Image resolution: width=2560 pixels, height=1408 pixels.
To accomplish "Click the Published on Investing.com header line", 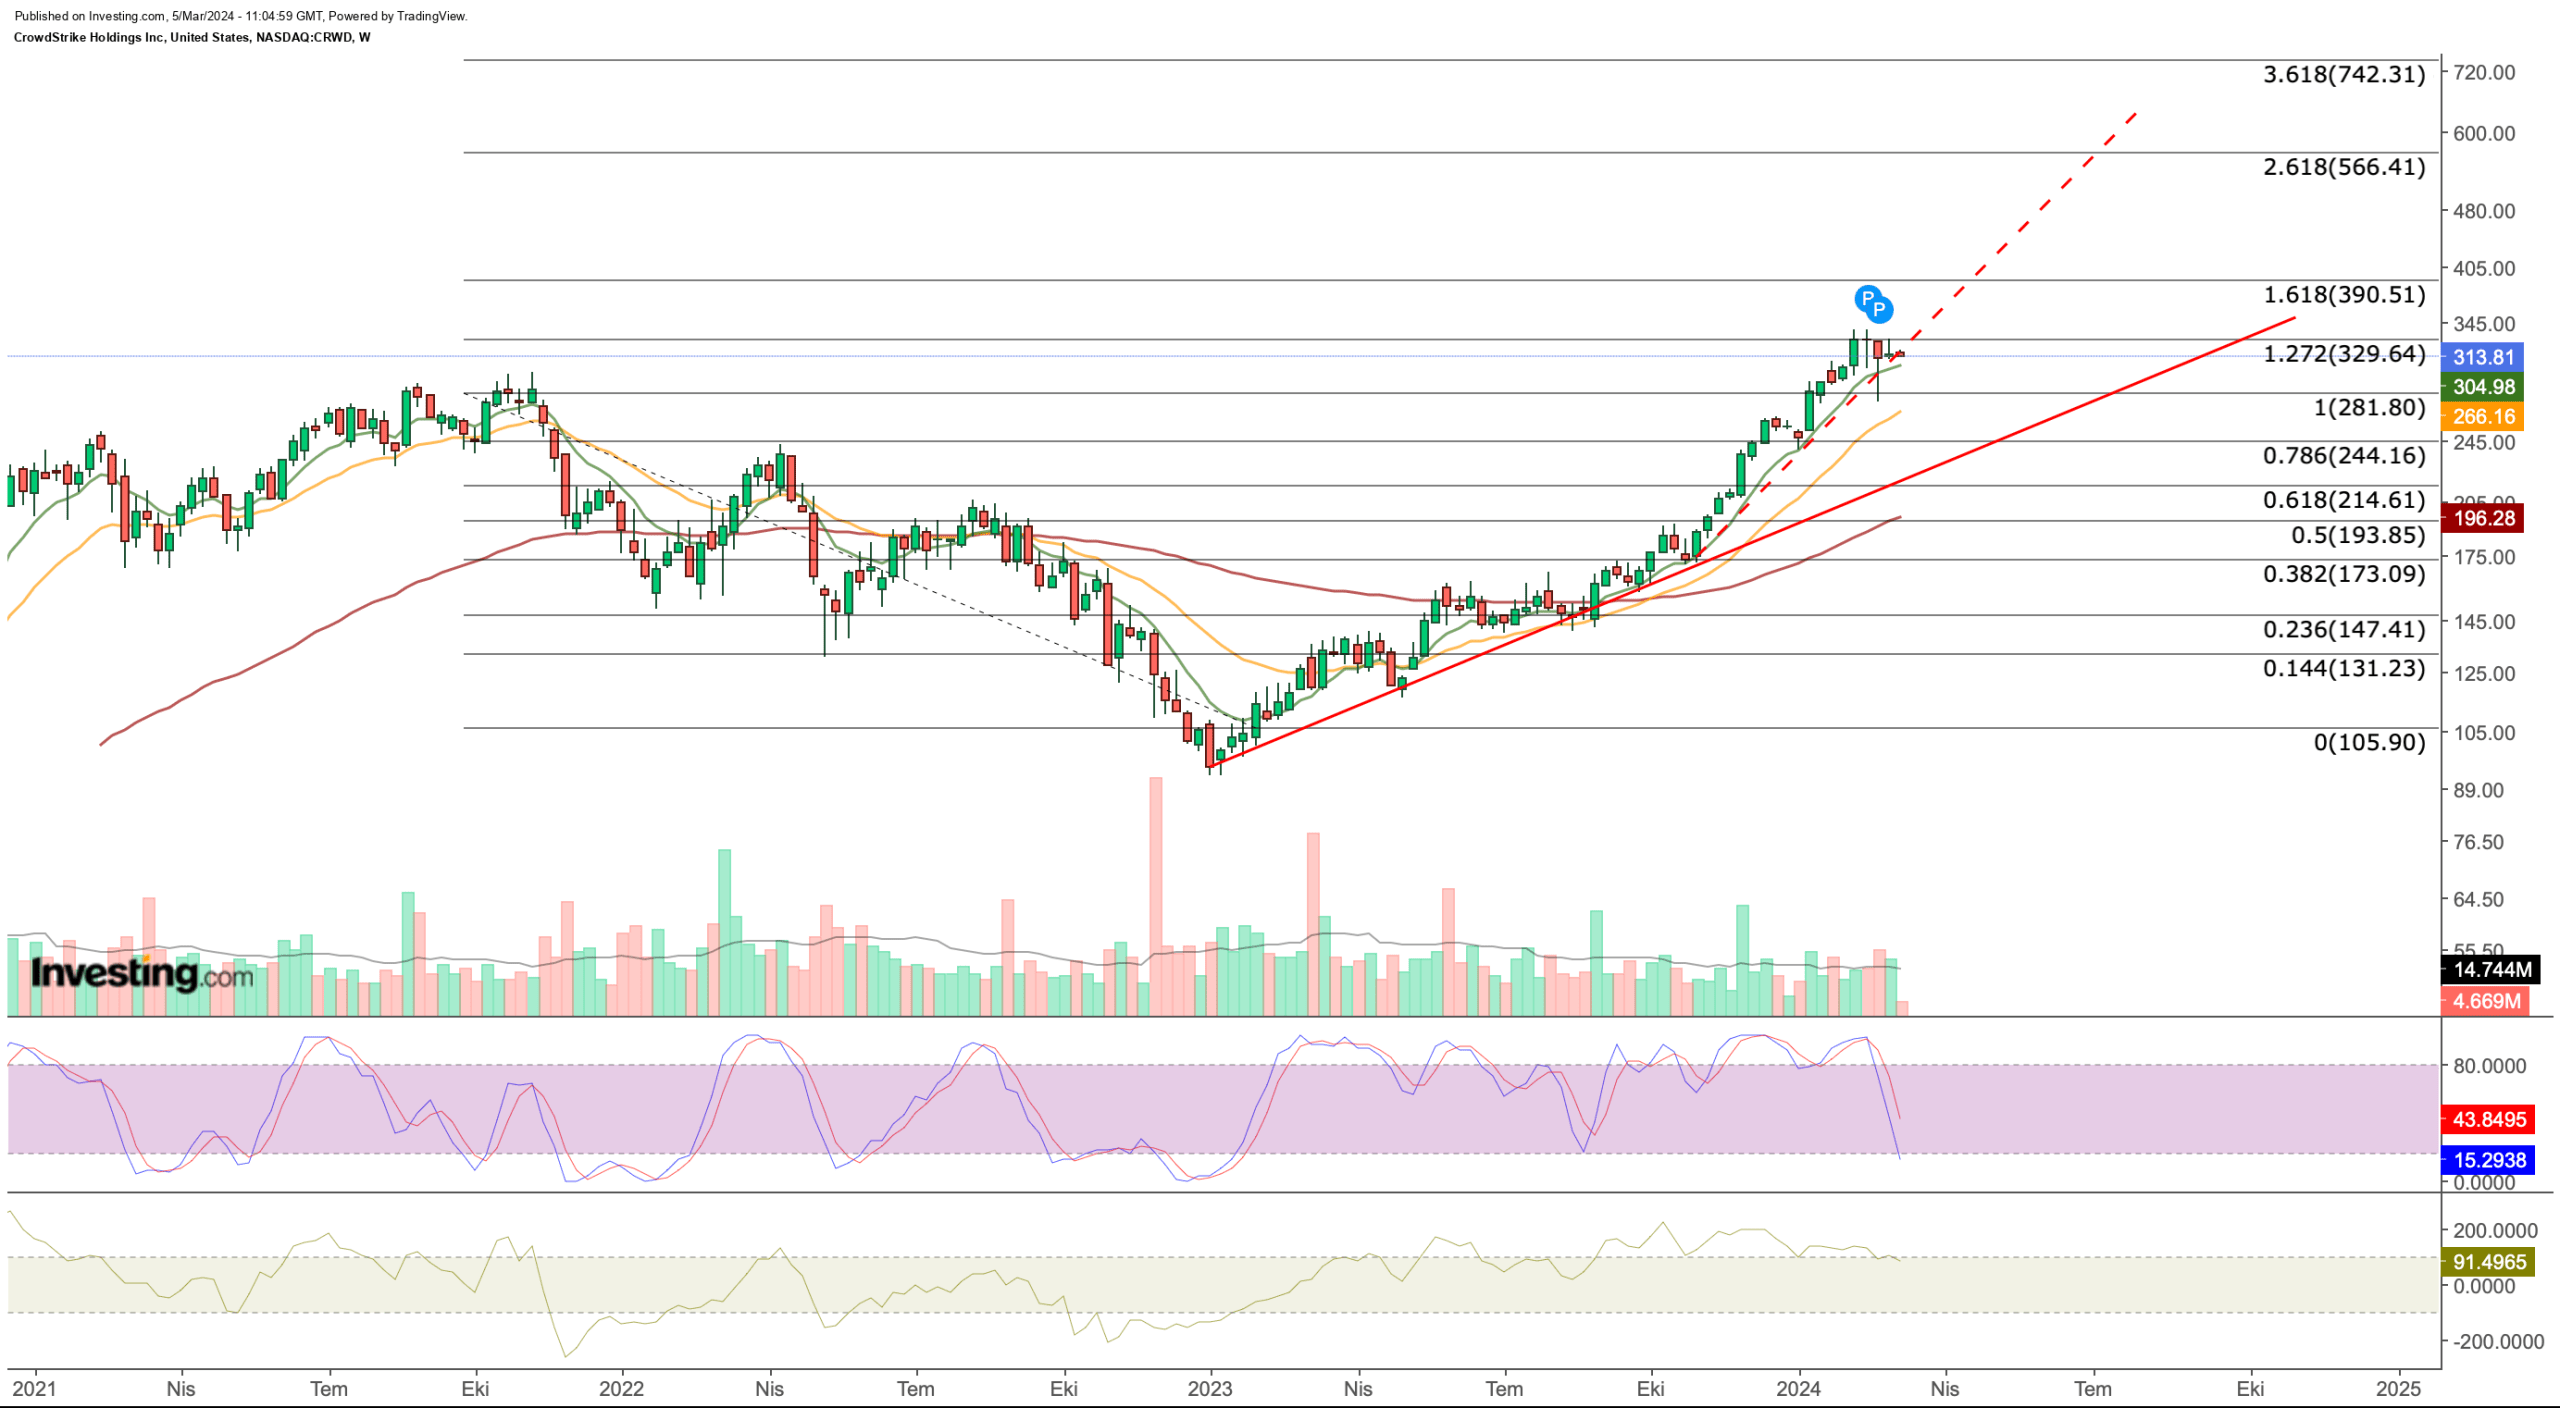I will click(x=240, y=16).
